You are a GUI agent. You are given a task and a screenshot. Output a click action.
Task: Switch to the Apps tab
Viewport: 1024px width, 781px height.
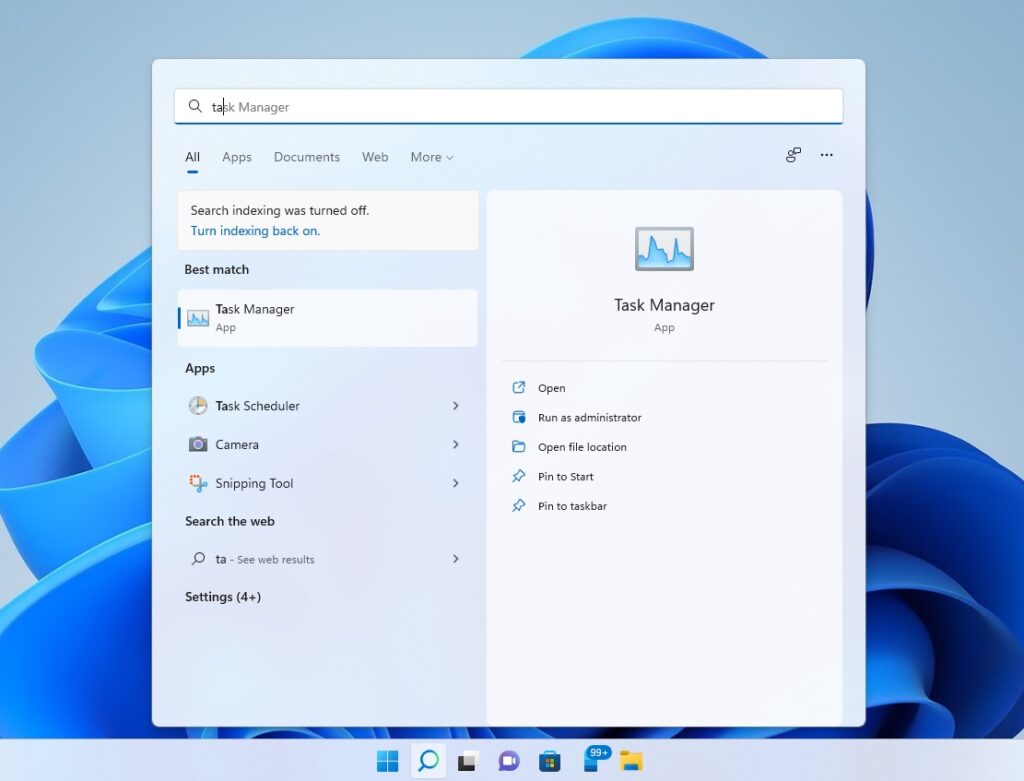(237, 157)
